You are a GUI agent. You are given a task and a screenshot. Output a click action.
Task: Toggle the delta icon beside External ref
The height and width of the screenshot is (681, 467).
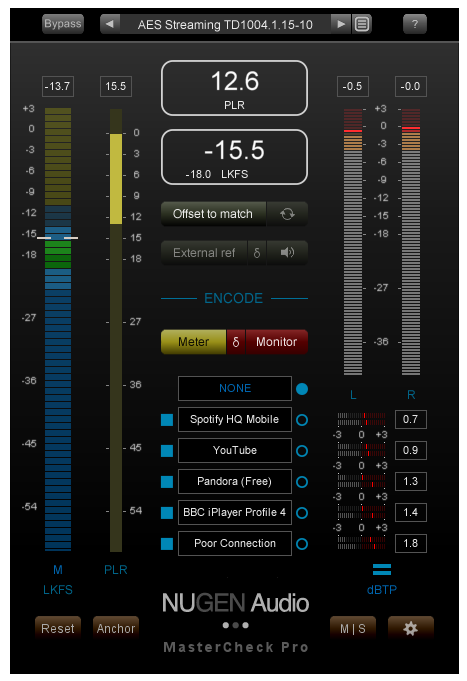(257, 253)
